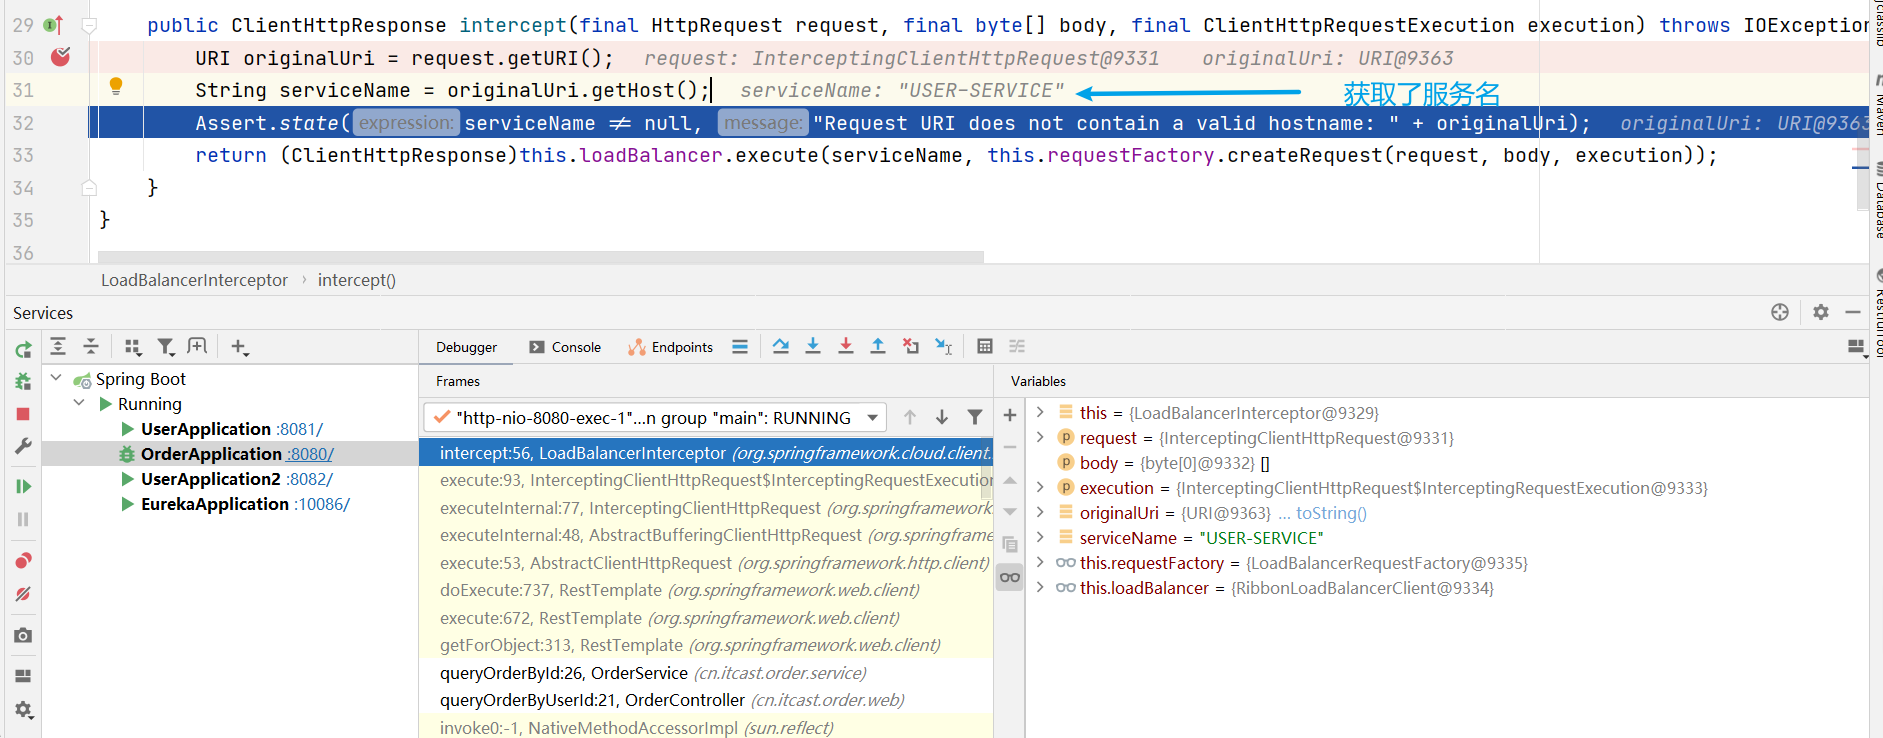Switch to the Endpoints tab
The height and width of the screenshot is (738, 1883).
(x=671, y=347)
